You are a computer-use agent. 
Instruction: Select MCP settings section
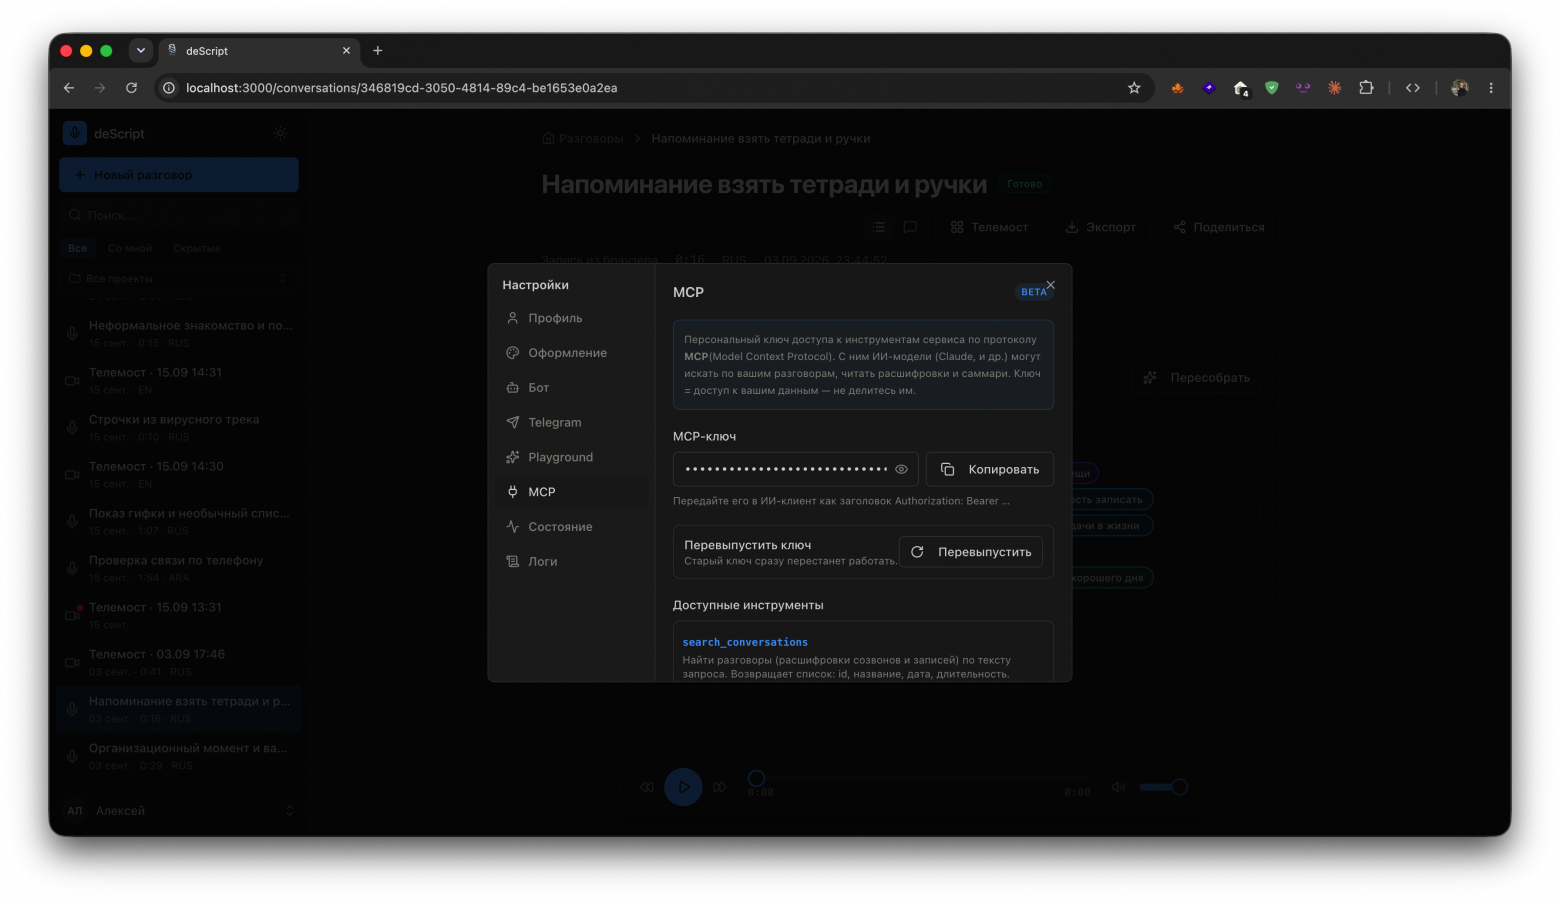click(x=573, y=492)
